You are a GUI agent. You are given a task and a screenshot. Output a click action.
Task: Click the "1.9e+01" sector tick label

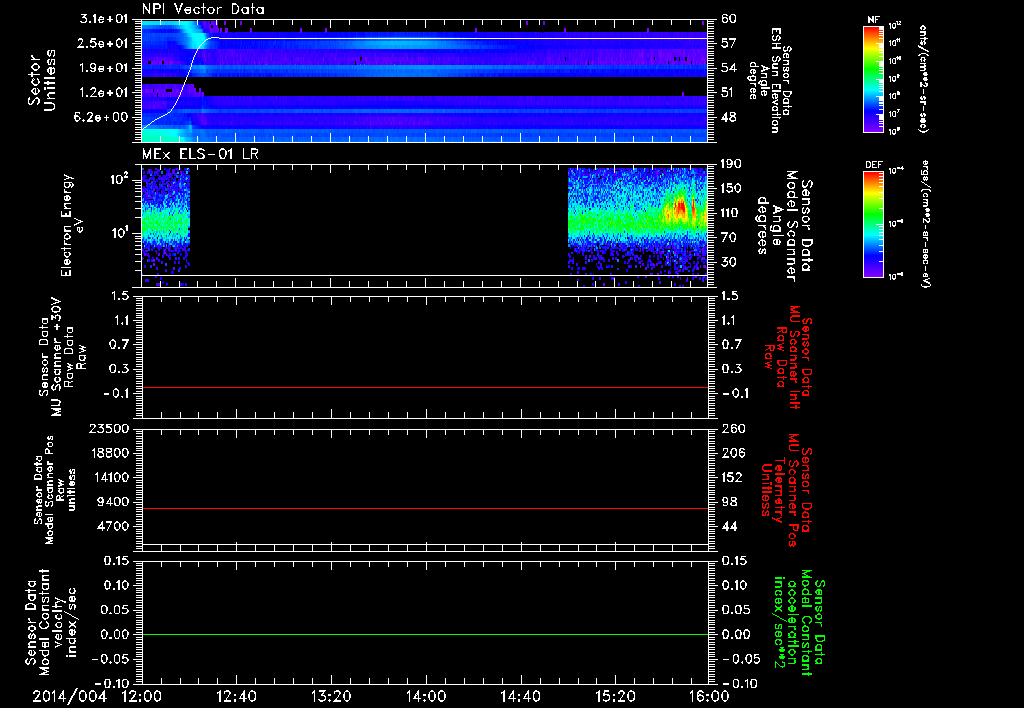pyautogui.click(x=104, y=68)
